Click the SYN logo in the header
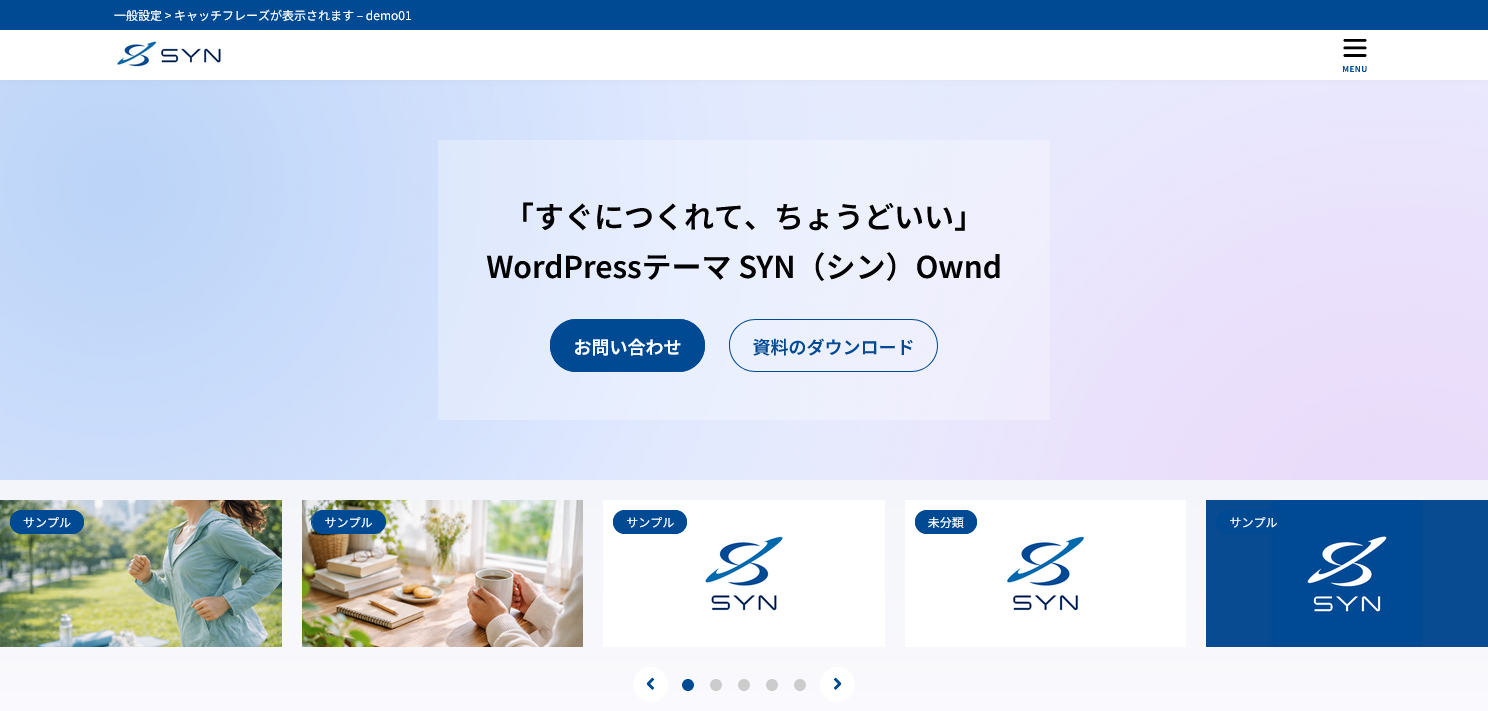 (x=168, y=54)
